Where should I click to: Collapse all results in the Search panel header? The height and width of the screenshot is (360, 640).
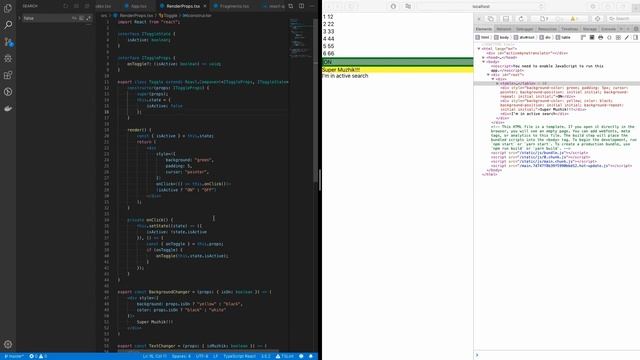pos(87,6)
